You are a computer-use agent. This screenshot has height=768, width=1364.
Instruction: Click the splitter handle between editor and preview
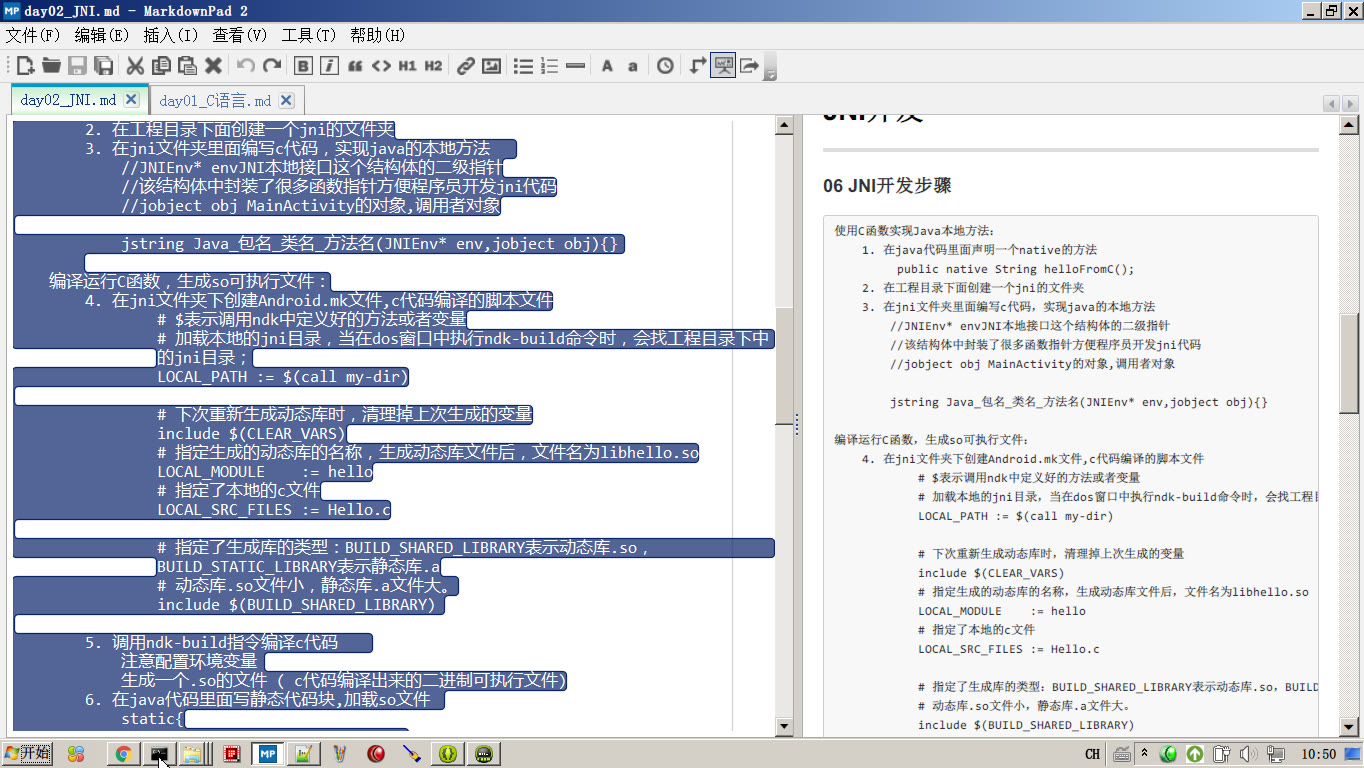(x=797, y=424)
